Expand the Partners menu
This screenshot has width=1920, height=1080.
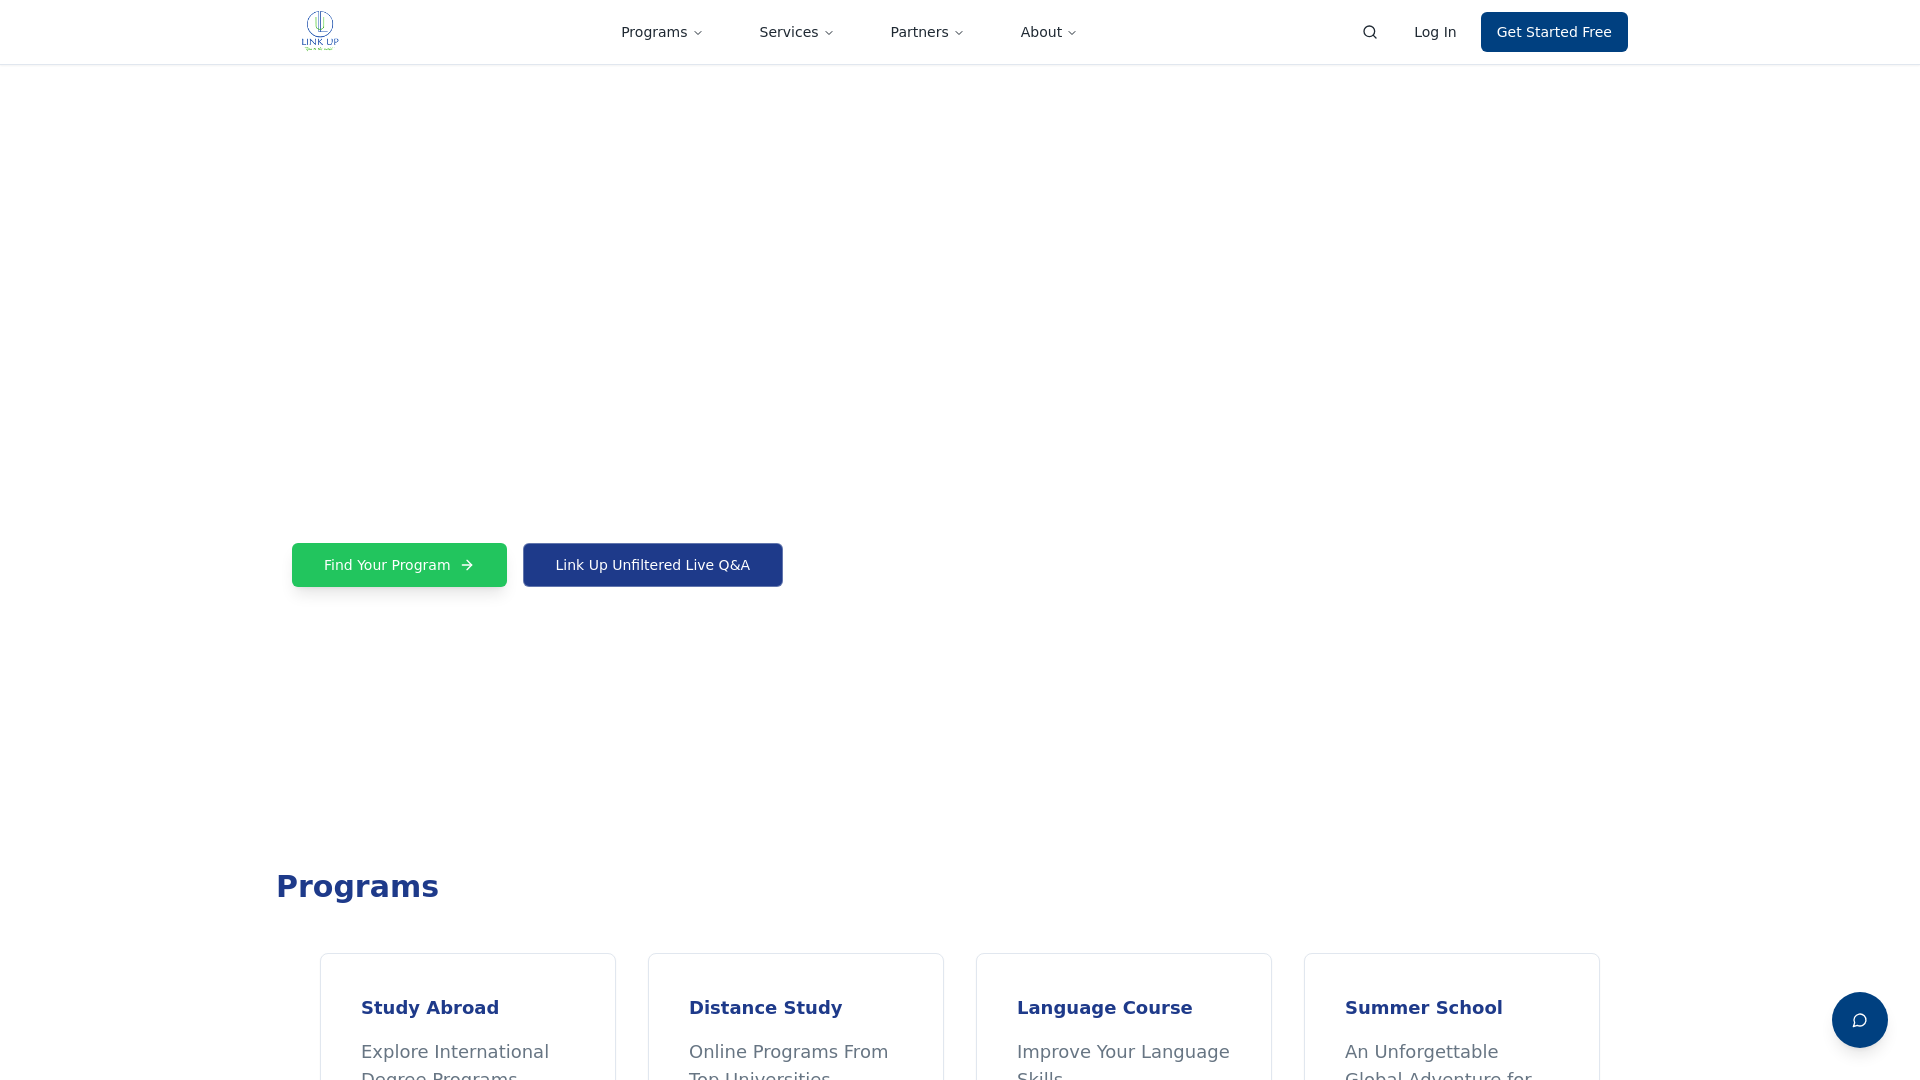click(x=926, y=32)
